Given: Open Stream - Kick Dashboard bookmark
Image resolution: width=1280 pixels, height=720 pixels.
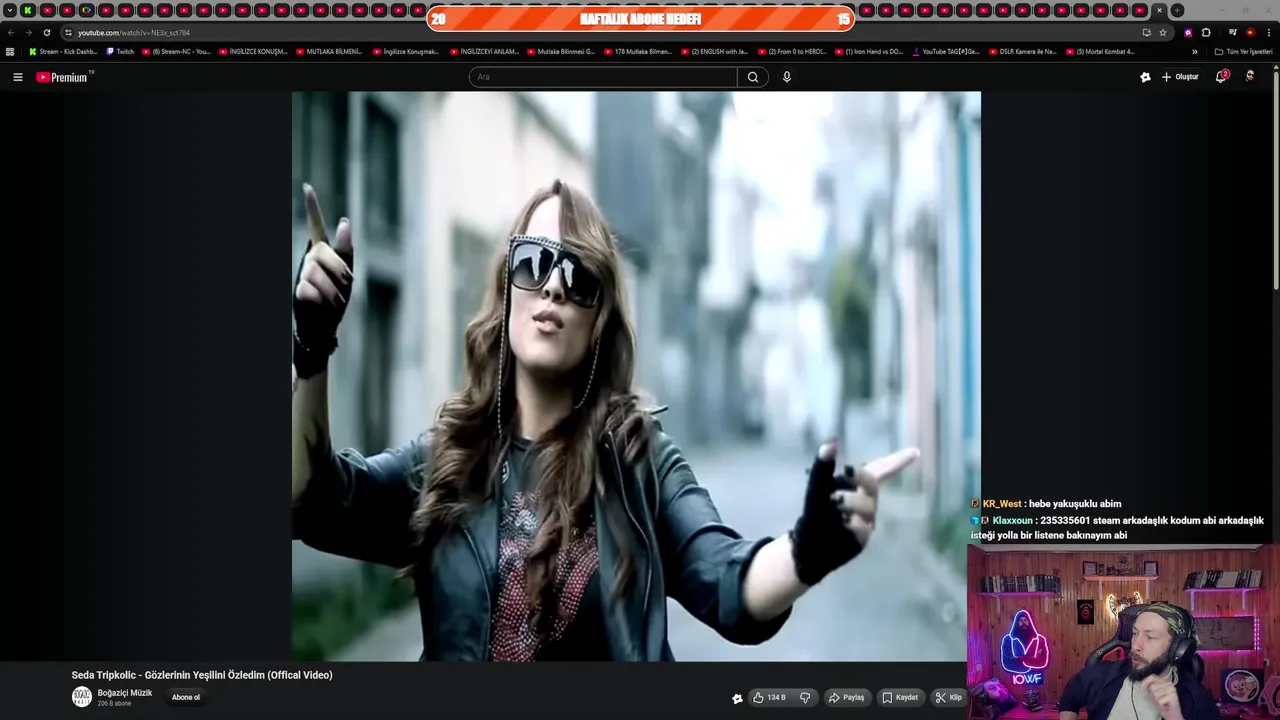Looking at the screenshot, I should (63, 51).
